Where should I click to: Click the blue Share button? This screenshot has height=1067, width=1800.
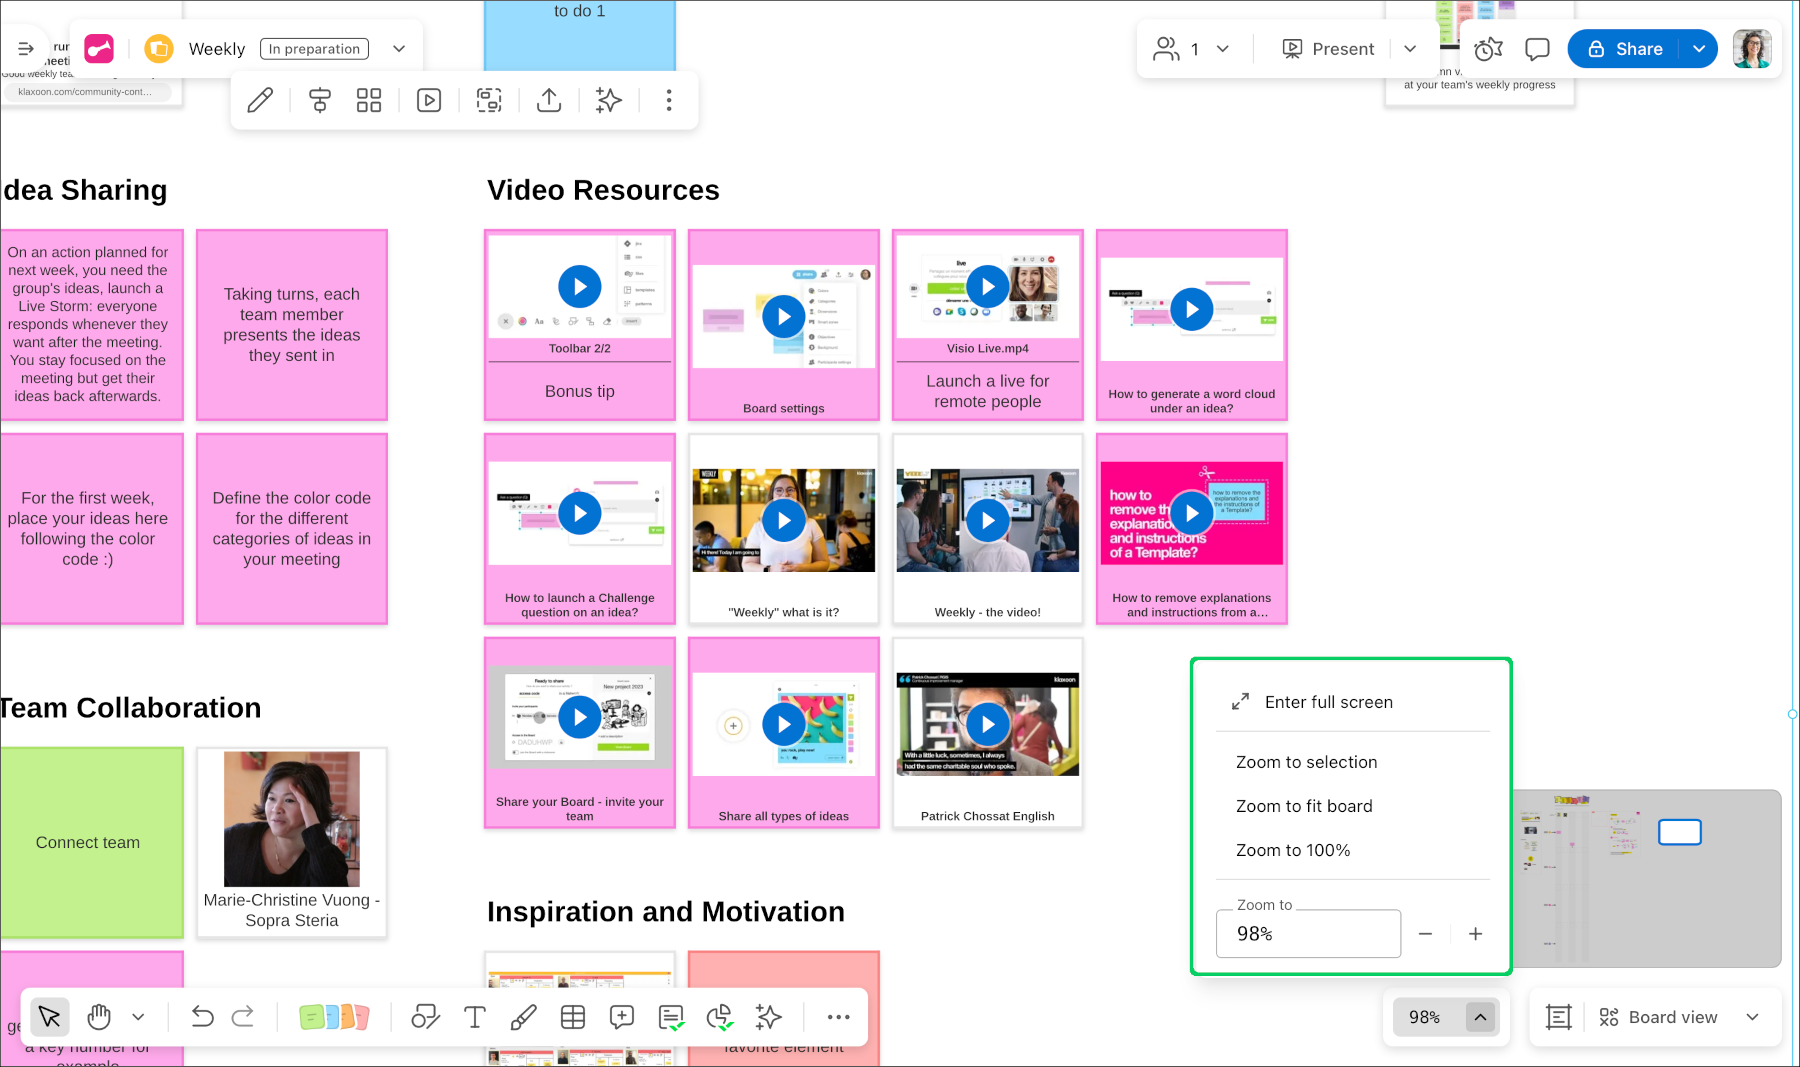[x=1625, y=49]
